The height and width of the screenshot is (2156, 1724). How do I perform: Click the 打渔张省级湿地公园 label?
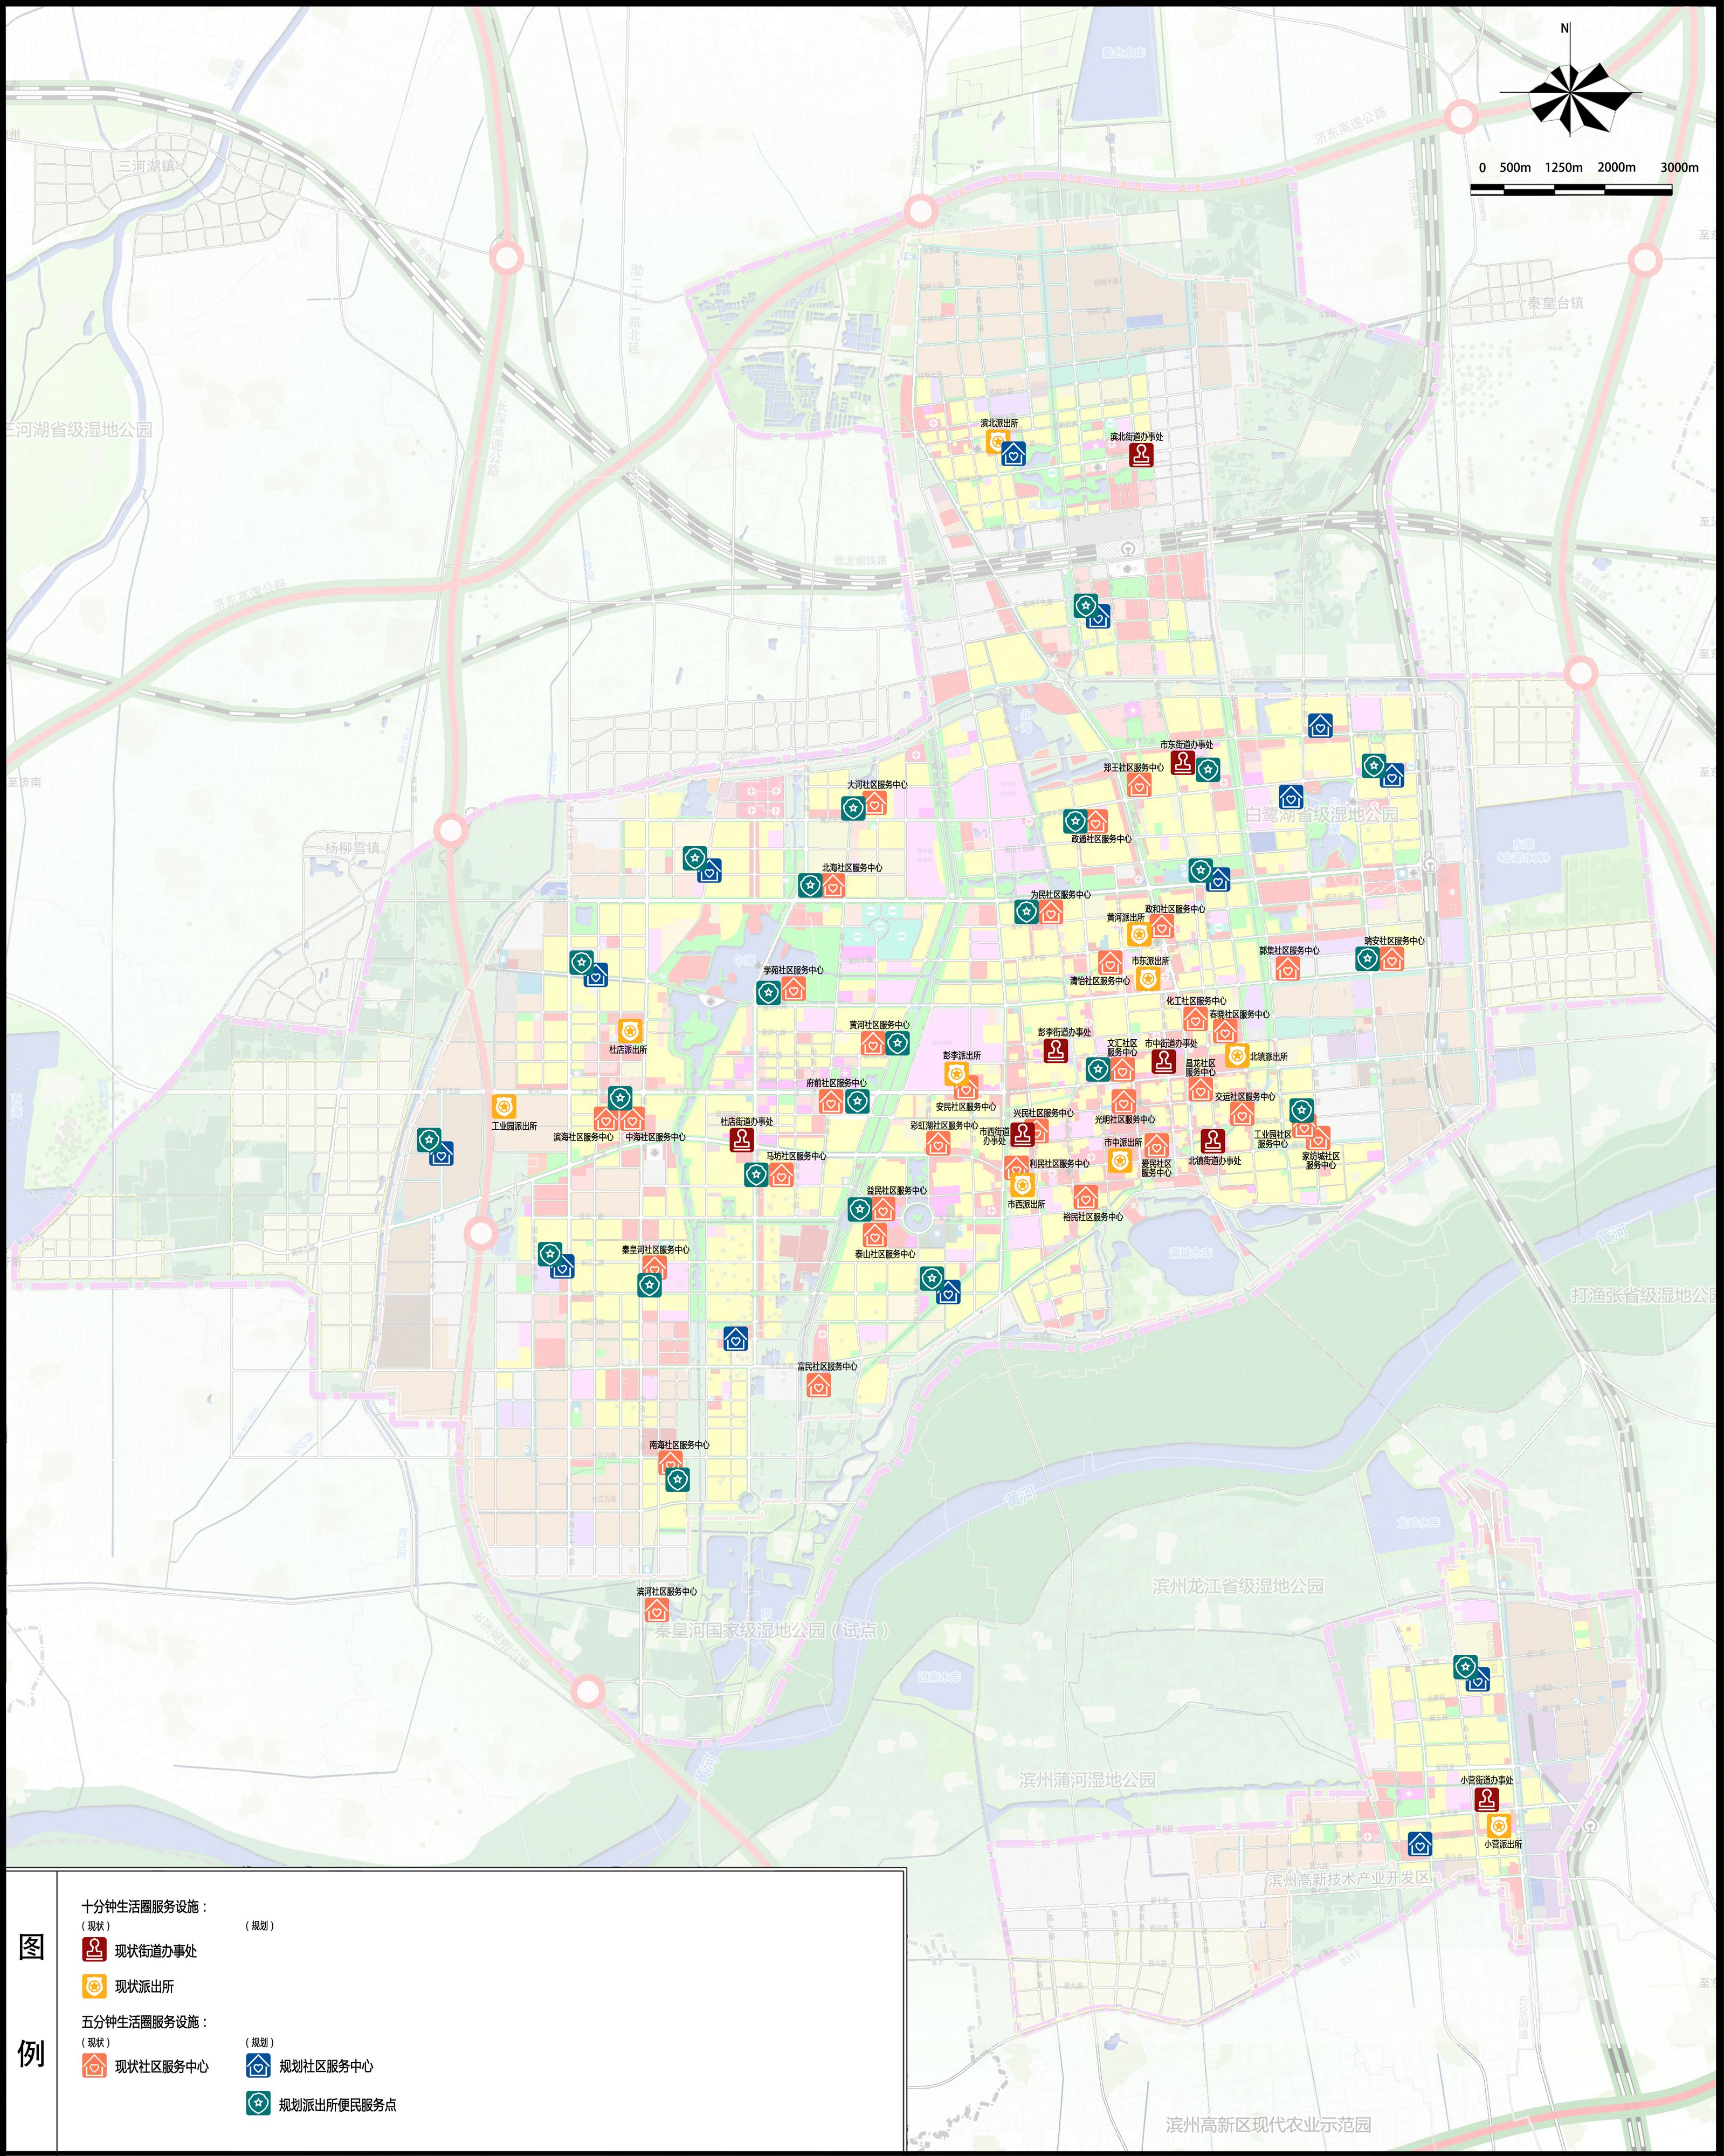(x=1646, y=1294)
